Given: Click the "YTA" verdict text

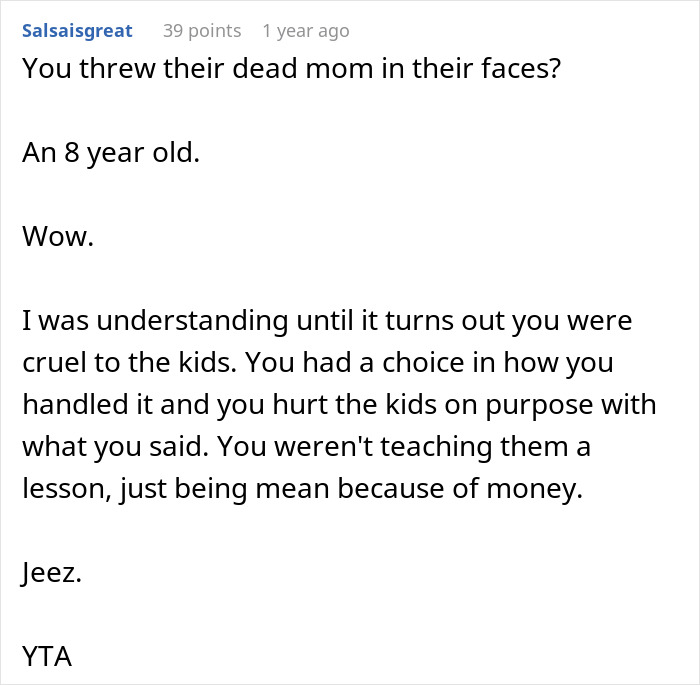Looking at the screenshot, I should pyautogui.click(x=47, y=656).
